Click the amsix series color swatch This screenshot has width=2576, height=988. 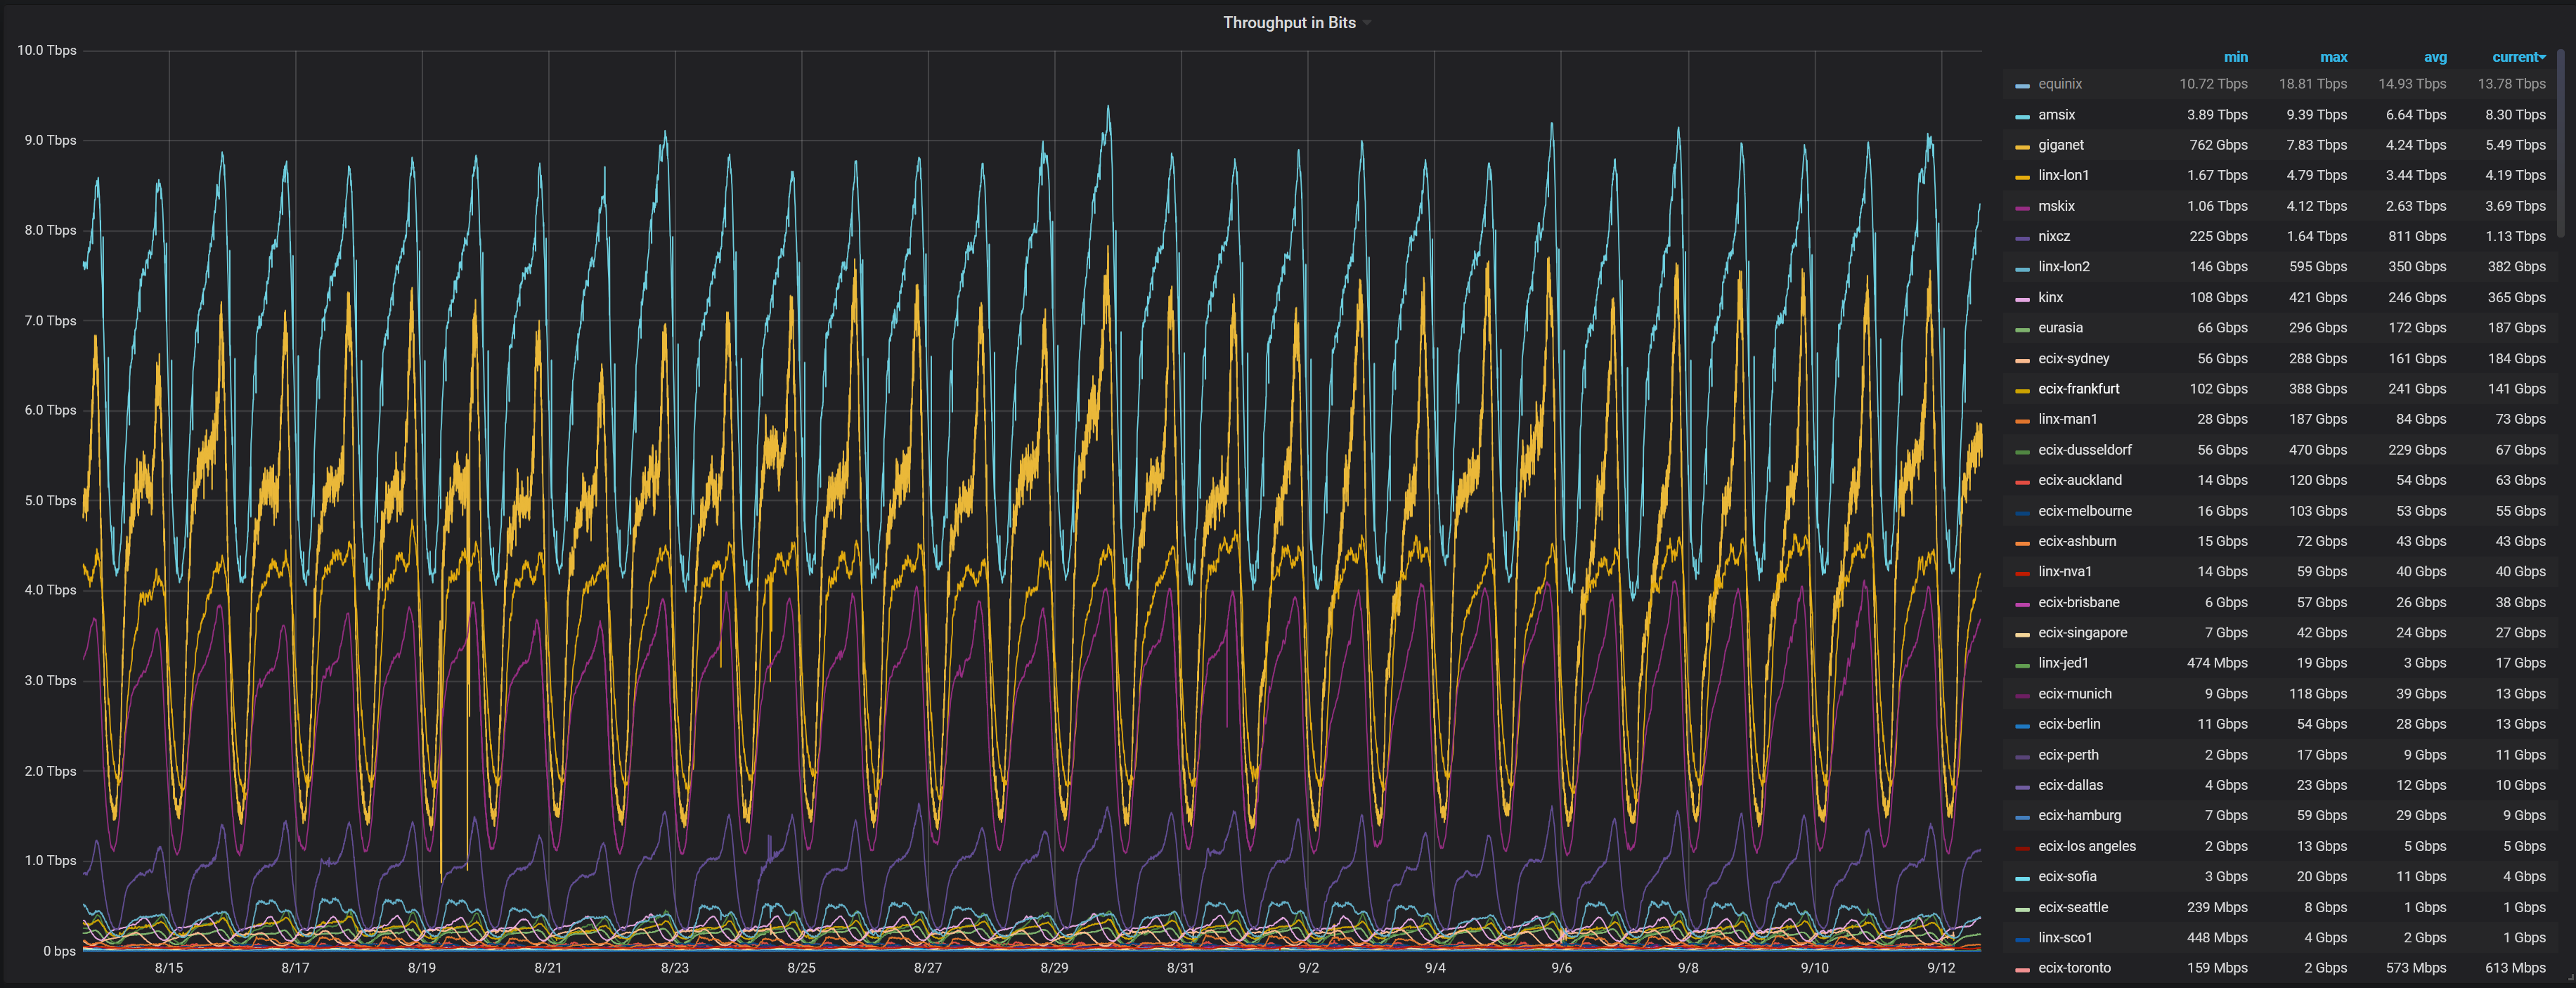point(2022,116)
